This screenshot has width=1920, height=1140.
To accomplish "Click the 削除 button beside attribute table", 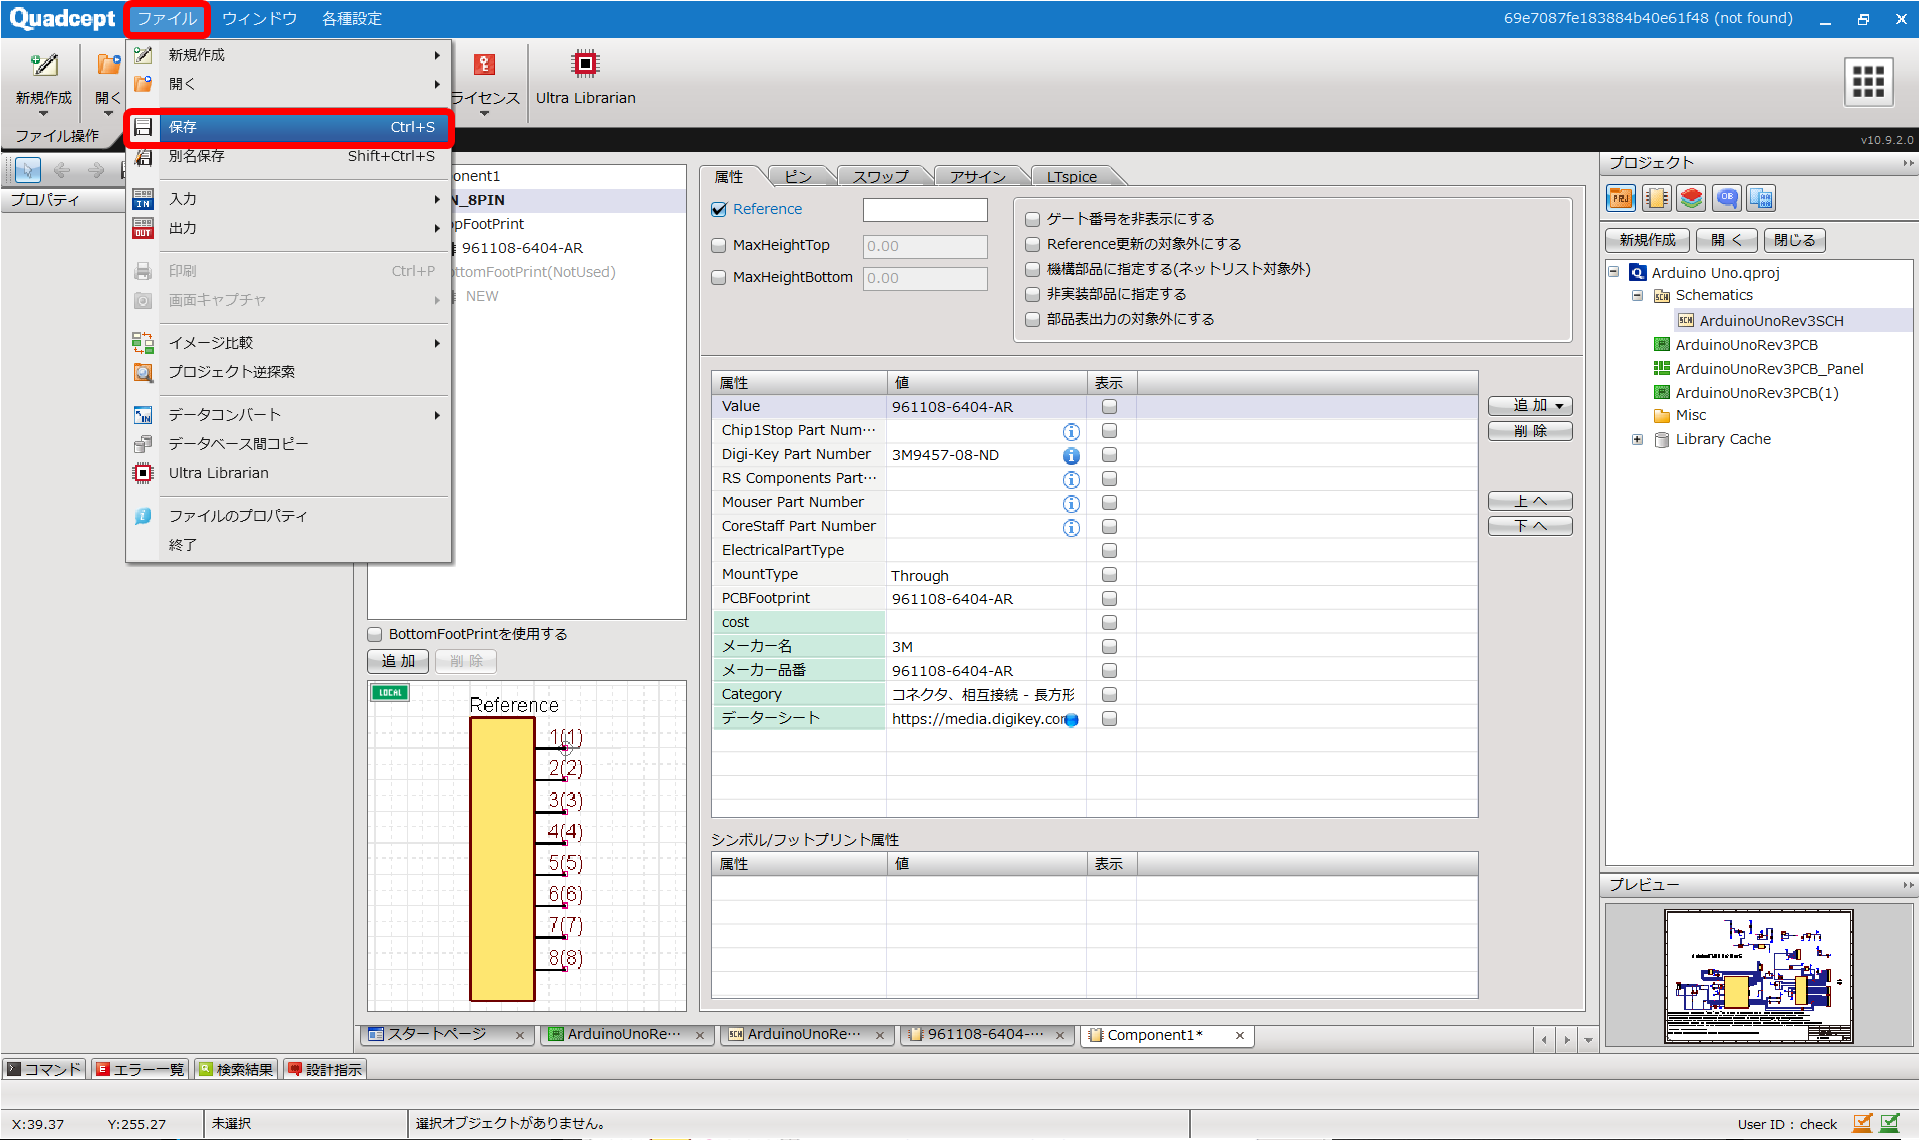I will point(1529,431).
